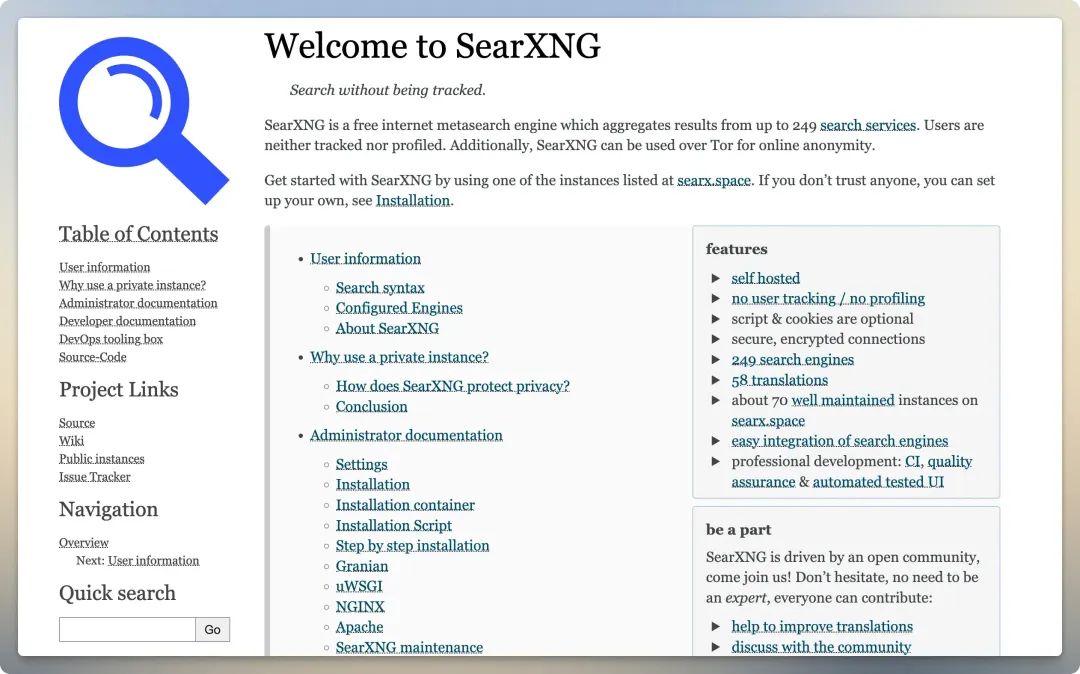
Task: Open 'Source-Code' sidebar link
Action: click(93, 357)
